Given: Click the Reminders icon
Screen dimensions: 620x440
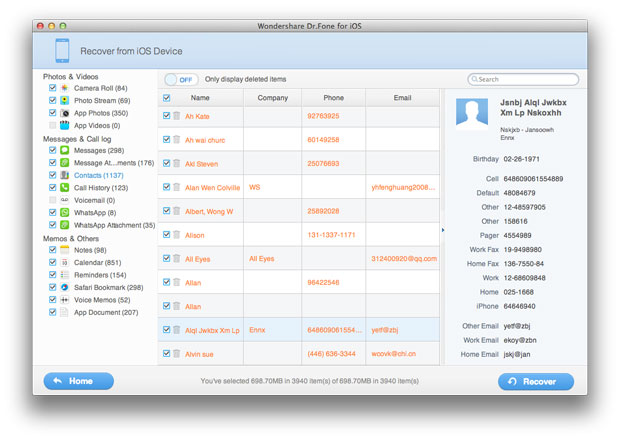Looking at the screenshot, I should click(64, 275).
